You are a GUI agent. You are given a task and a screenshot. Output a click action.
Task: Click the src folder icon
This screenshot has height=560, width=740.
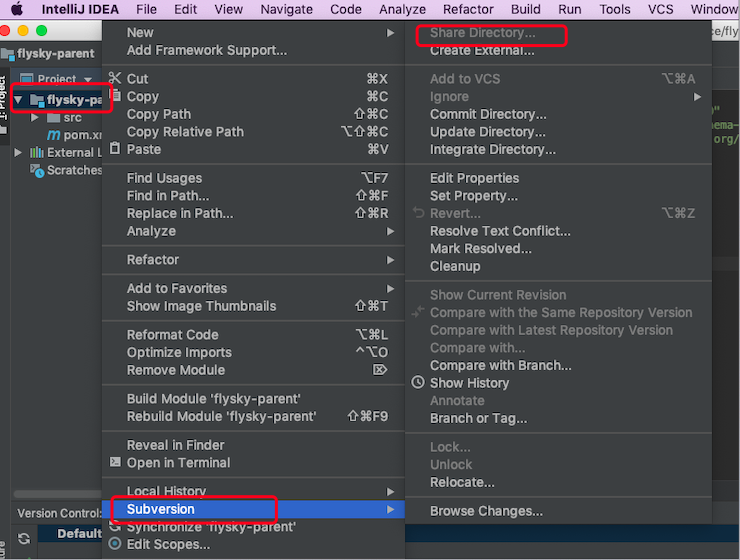click(x=53, y=117)
